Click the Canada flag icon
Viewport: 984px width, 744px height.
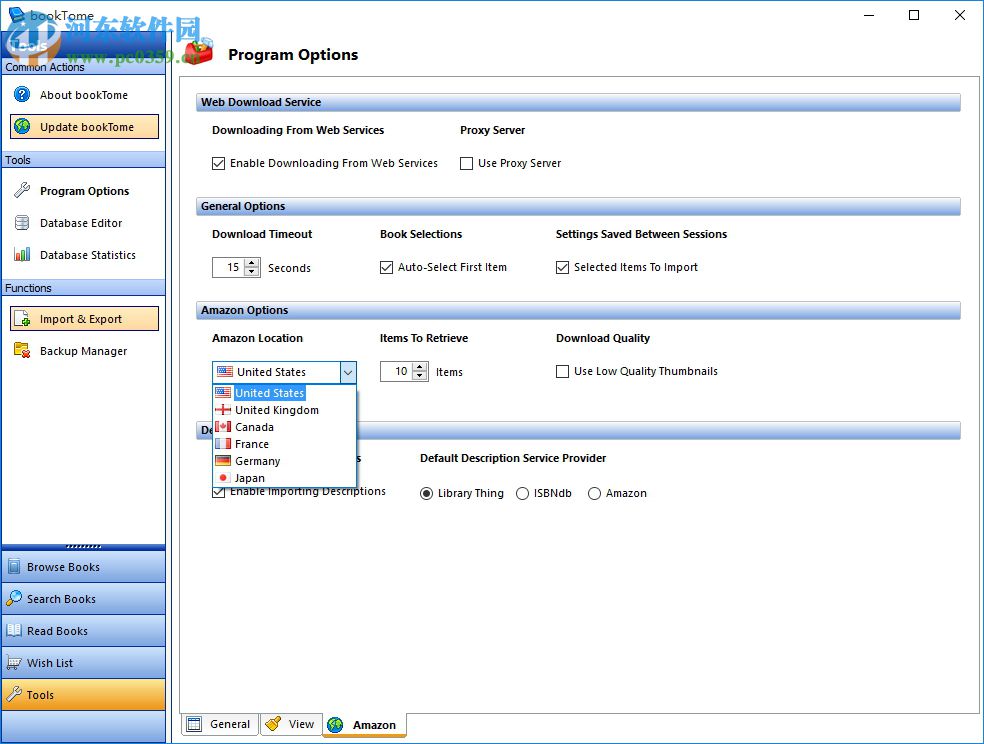pyautogui.click(x=223, y=427)
